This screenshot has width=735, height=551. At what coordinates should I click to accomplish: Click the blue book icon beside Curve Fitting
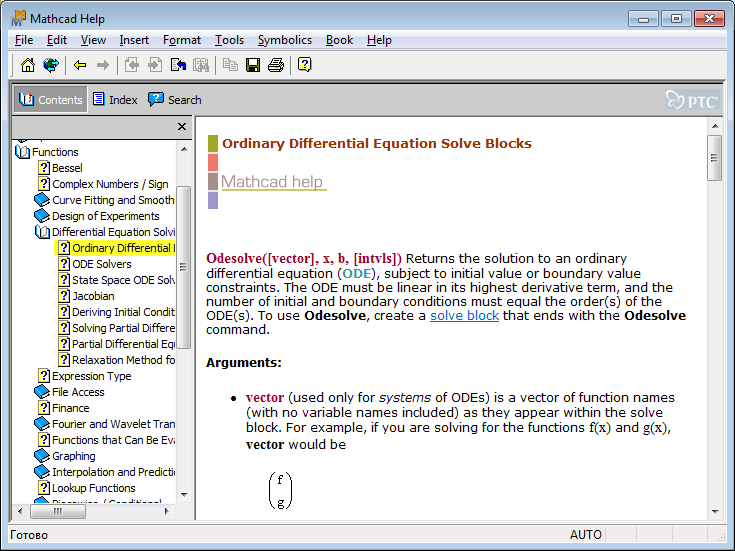pyautogui.click(x=42, y=200)
